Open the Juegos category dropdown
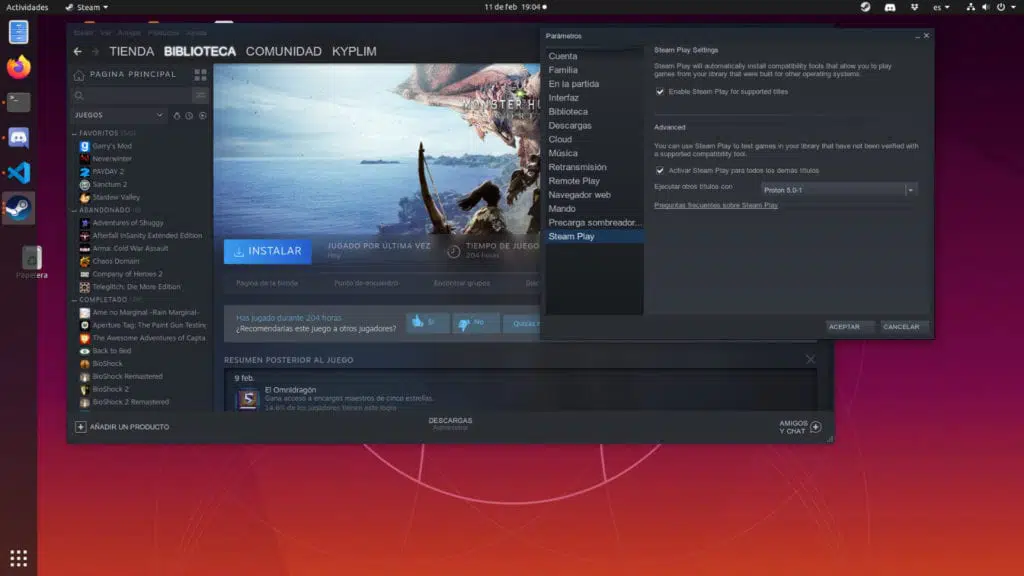Viewport: 1024px width, 576px height. [119, 116]
